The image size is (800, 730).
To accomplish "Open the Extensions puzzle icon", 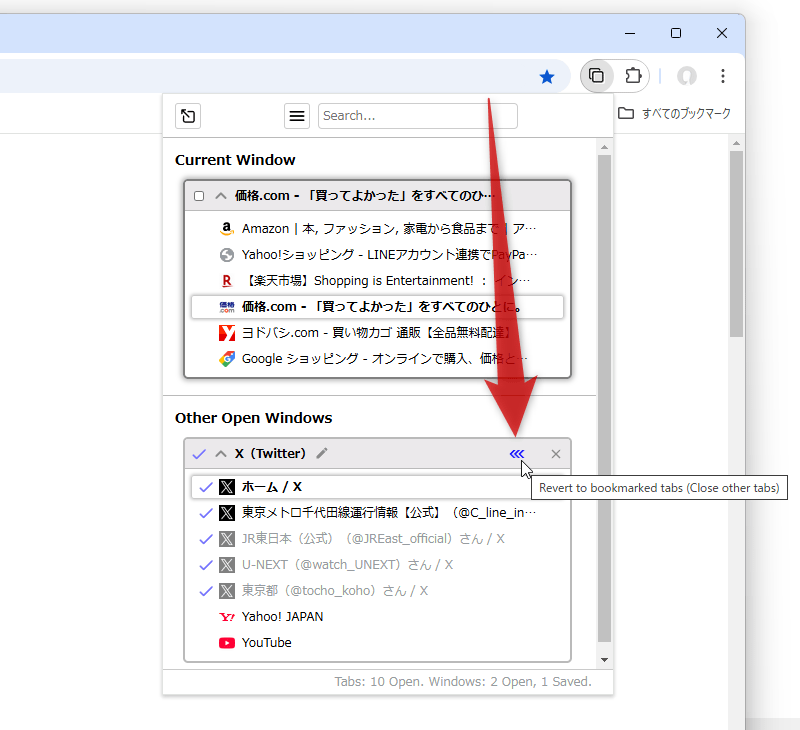I will pyautogui.click(x=633, y=76).
